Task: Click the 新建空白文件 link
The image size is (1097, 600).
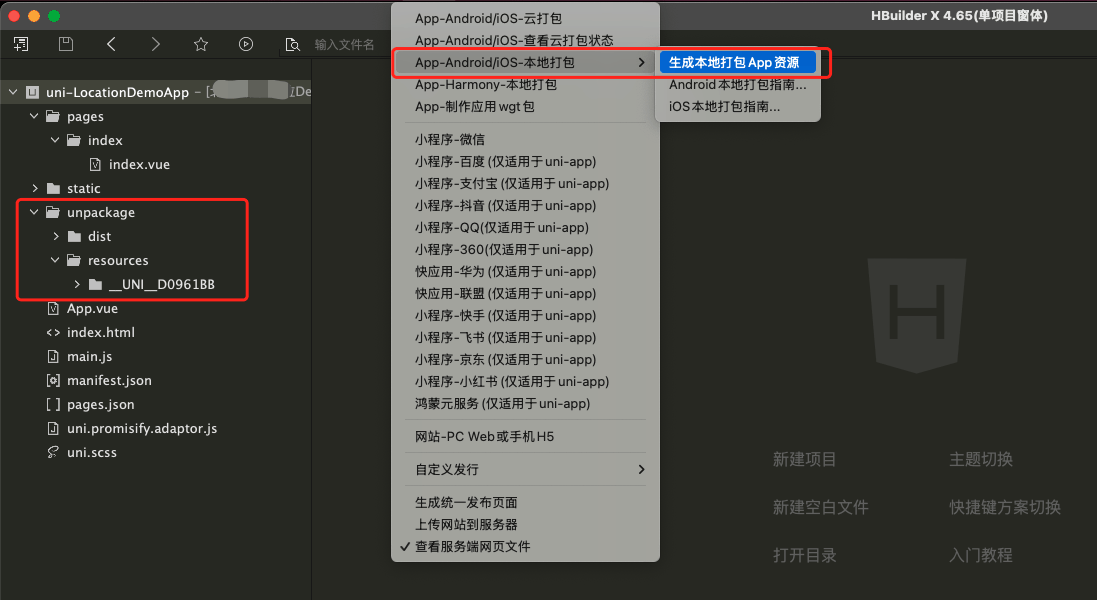Action: point(821,507)
